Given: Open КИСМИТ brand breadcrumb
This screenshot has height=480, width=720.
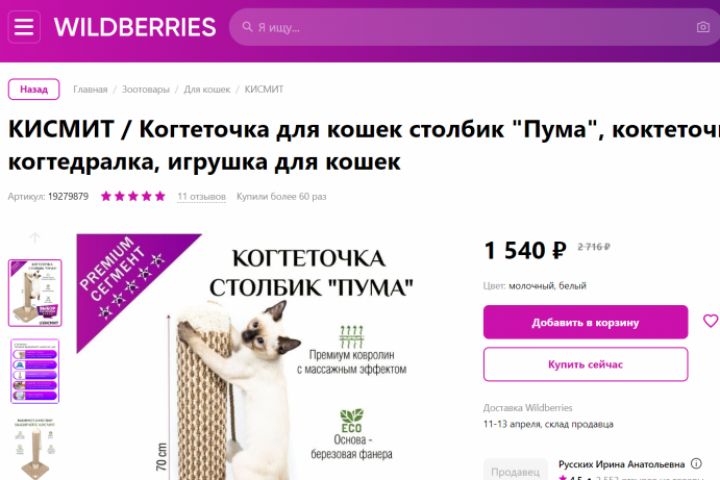Looking at the screenshot, I should (x=264, y=89).
